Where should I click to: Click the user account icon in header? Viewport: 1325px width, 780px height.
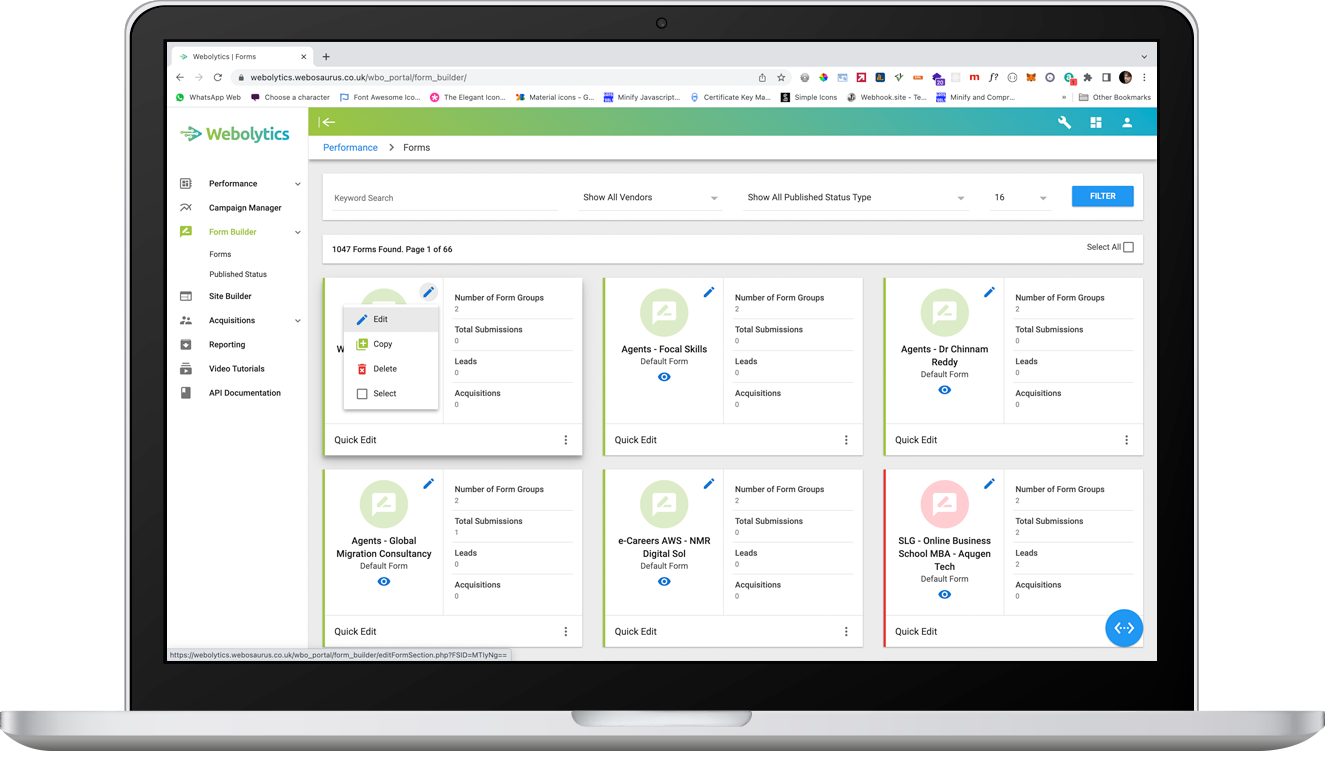coord(1127,122)
